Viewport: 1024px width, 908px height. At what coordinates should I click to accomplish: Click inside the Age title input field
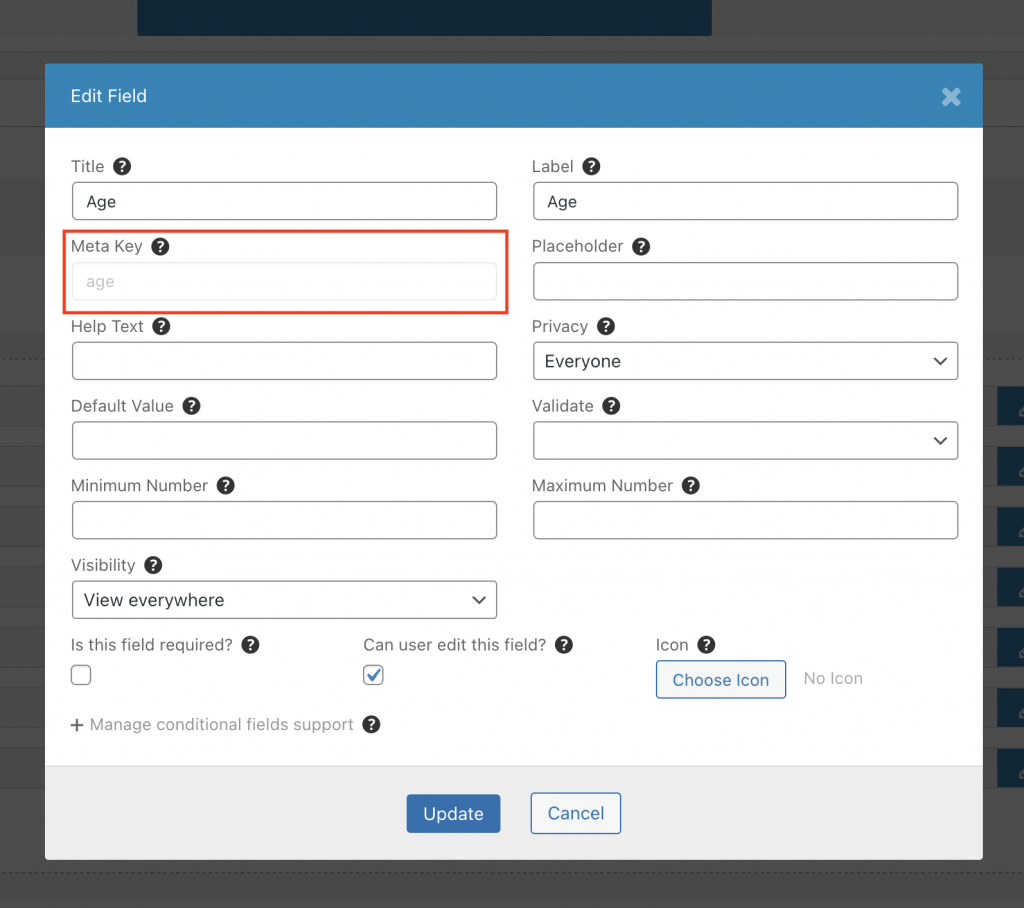[x=284, y=201]
